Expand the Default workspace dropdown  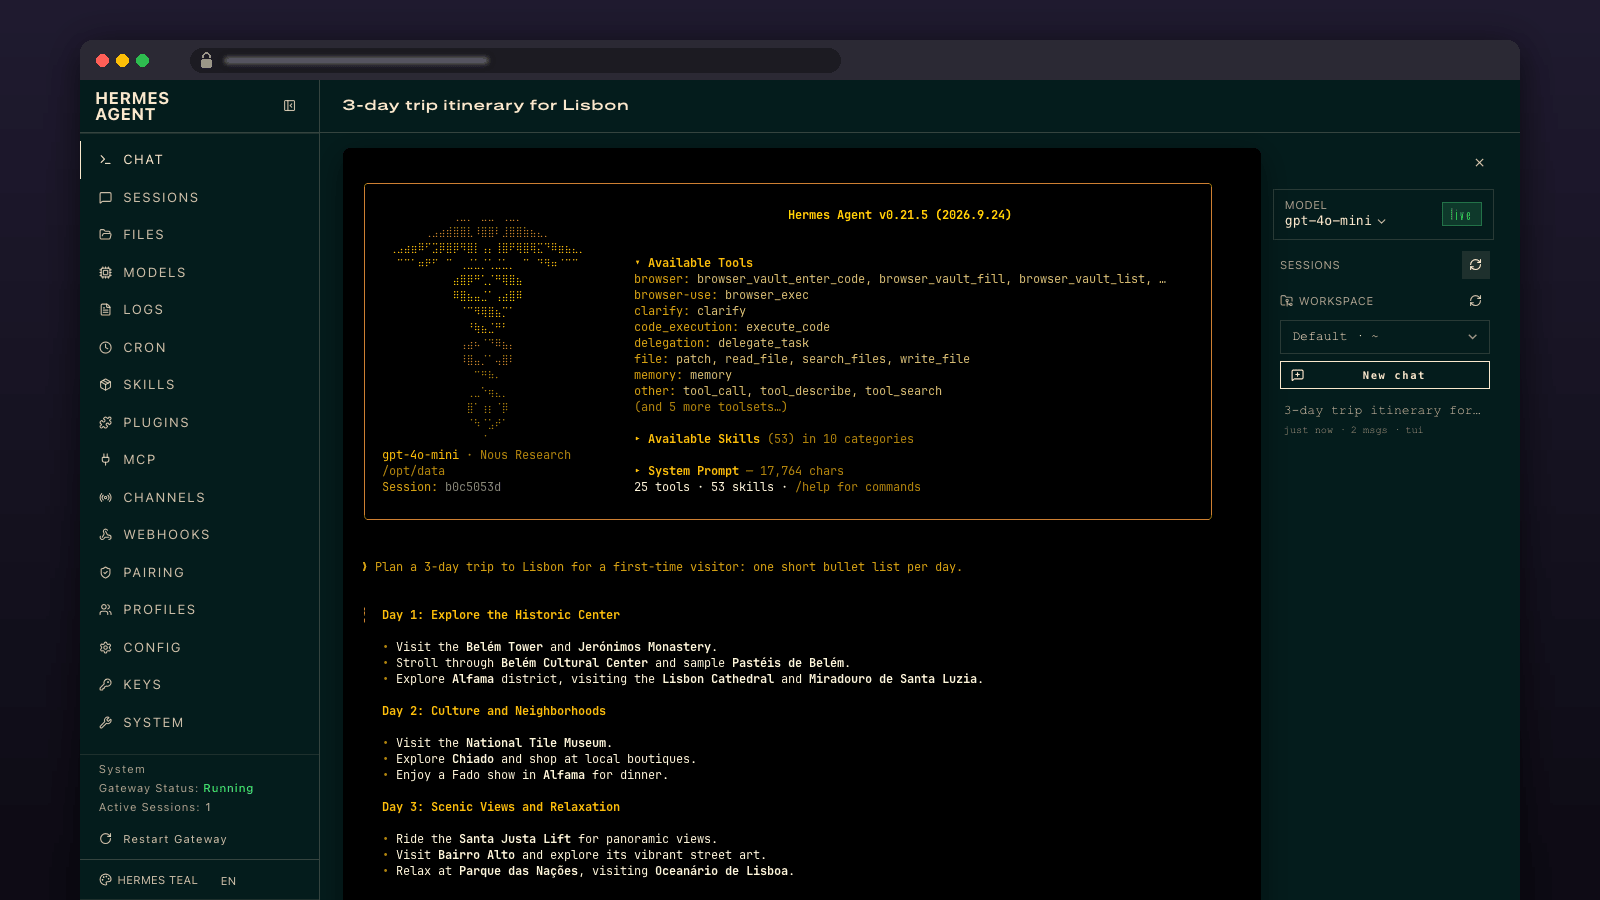[x=1384, y=337]
